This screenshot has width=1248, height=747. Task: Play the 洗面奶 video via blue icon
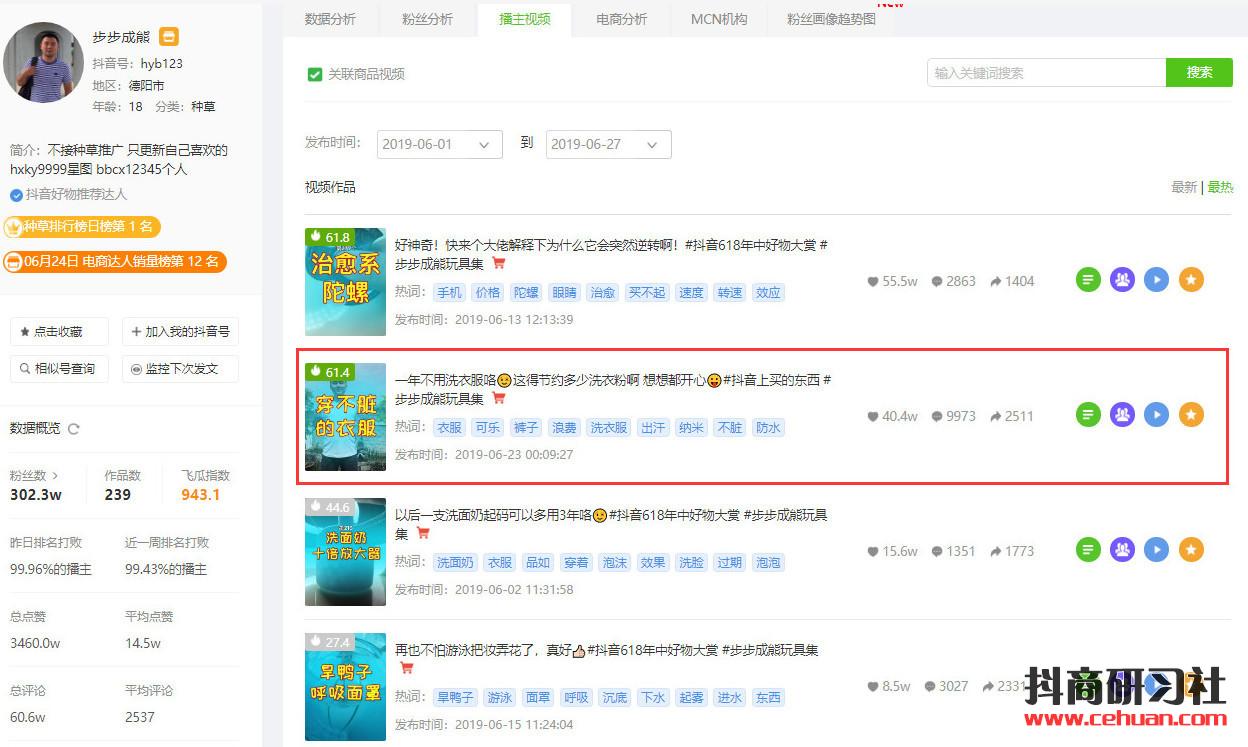pos(1156,549)
